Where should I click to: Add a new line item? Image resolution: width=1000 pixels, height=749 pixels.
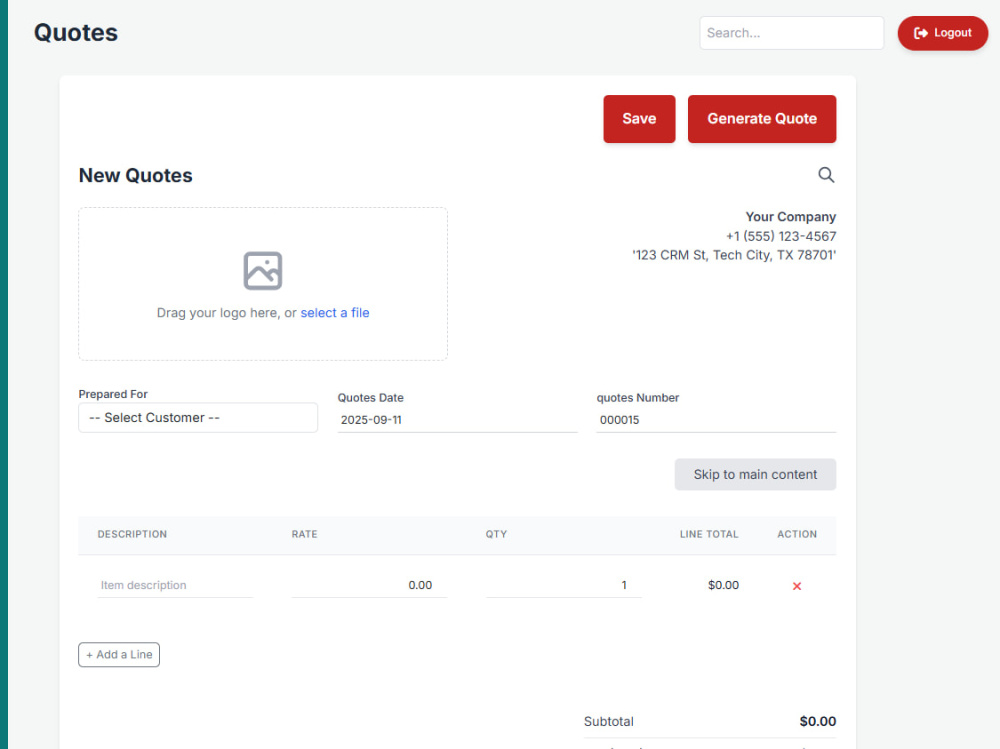pyautogui.click(x=119, y=655)
